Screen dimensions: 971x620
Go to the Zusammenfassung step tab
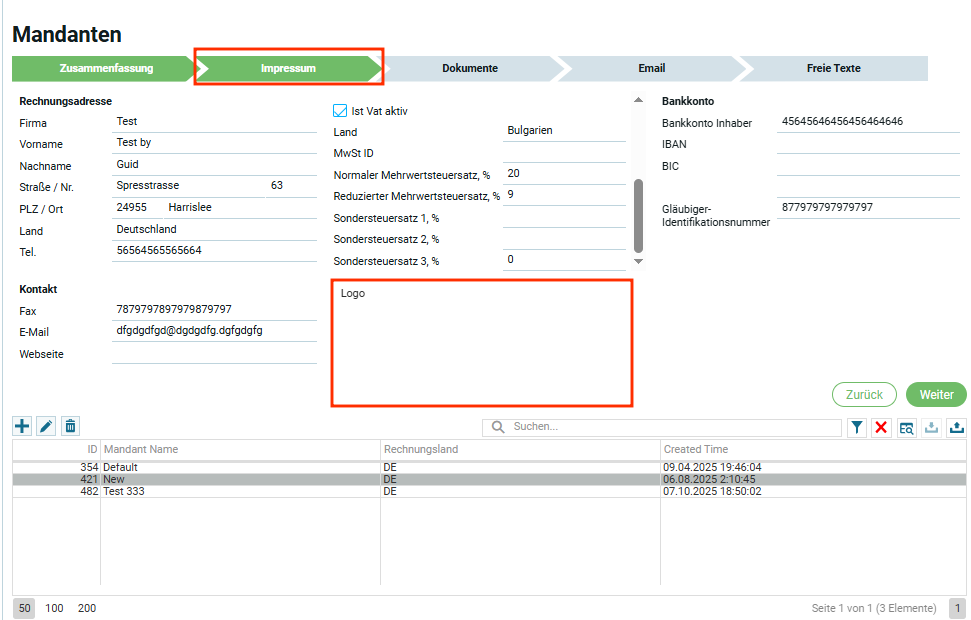coord(105,69)
